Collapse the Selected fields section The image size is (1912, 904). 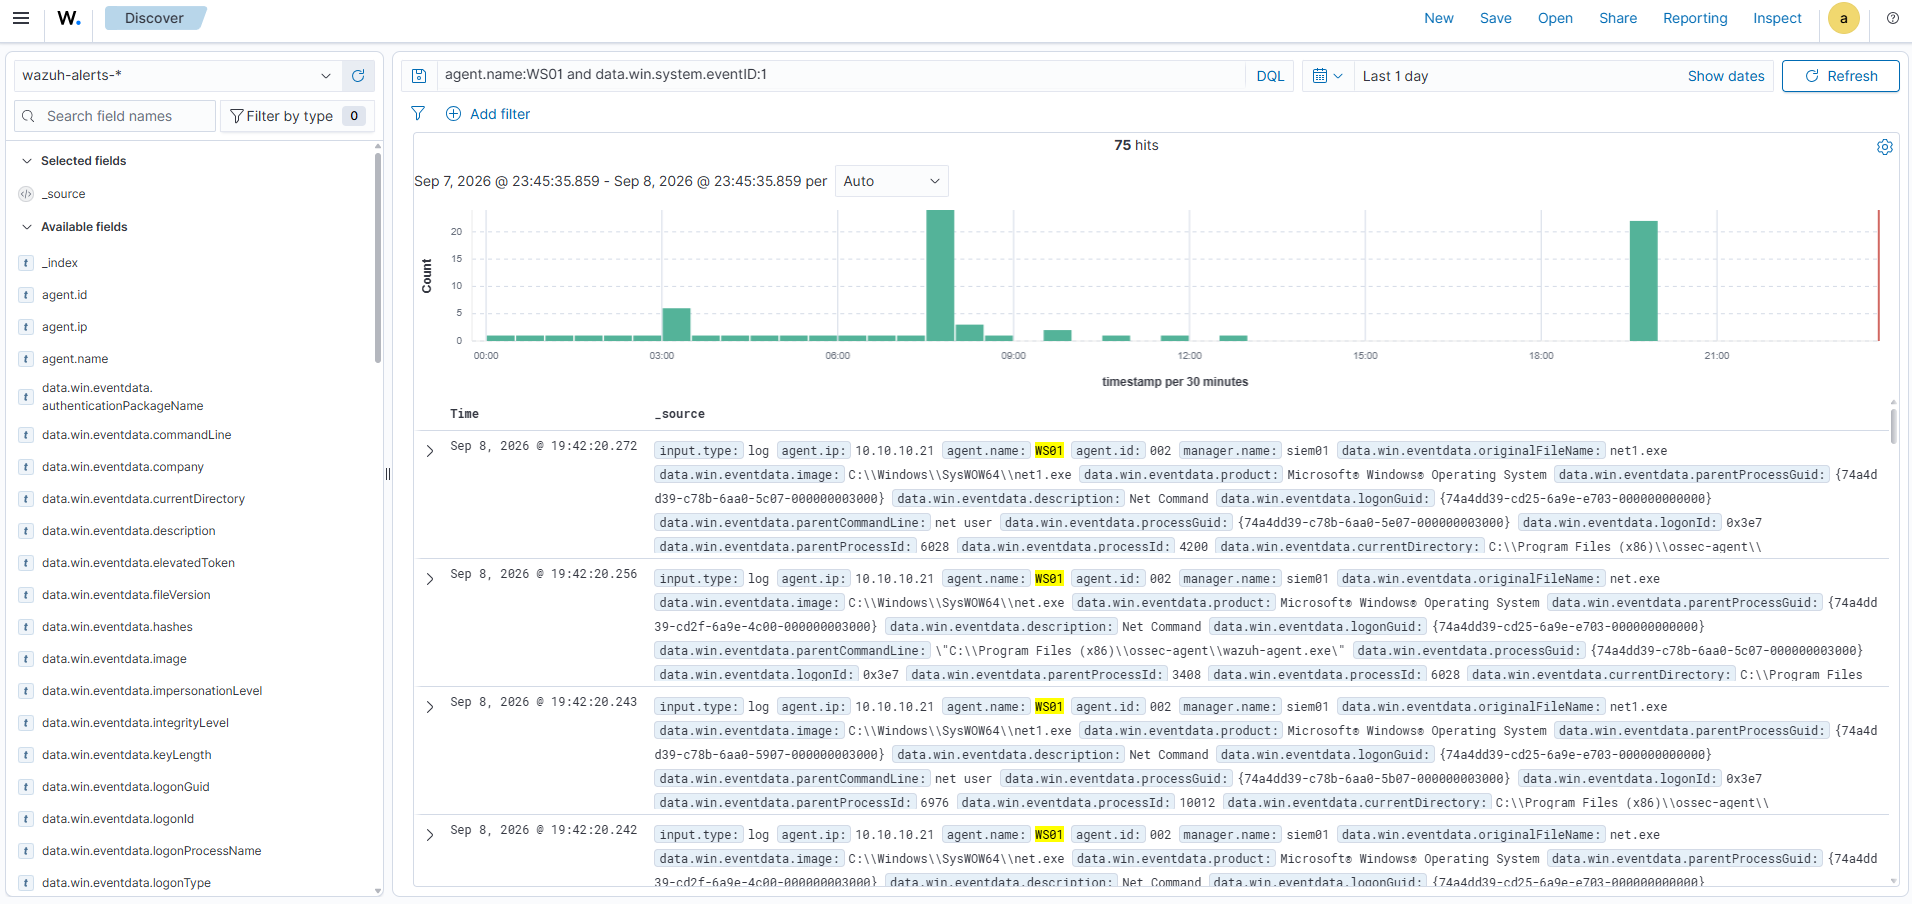coord(27,161)
